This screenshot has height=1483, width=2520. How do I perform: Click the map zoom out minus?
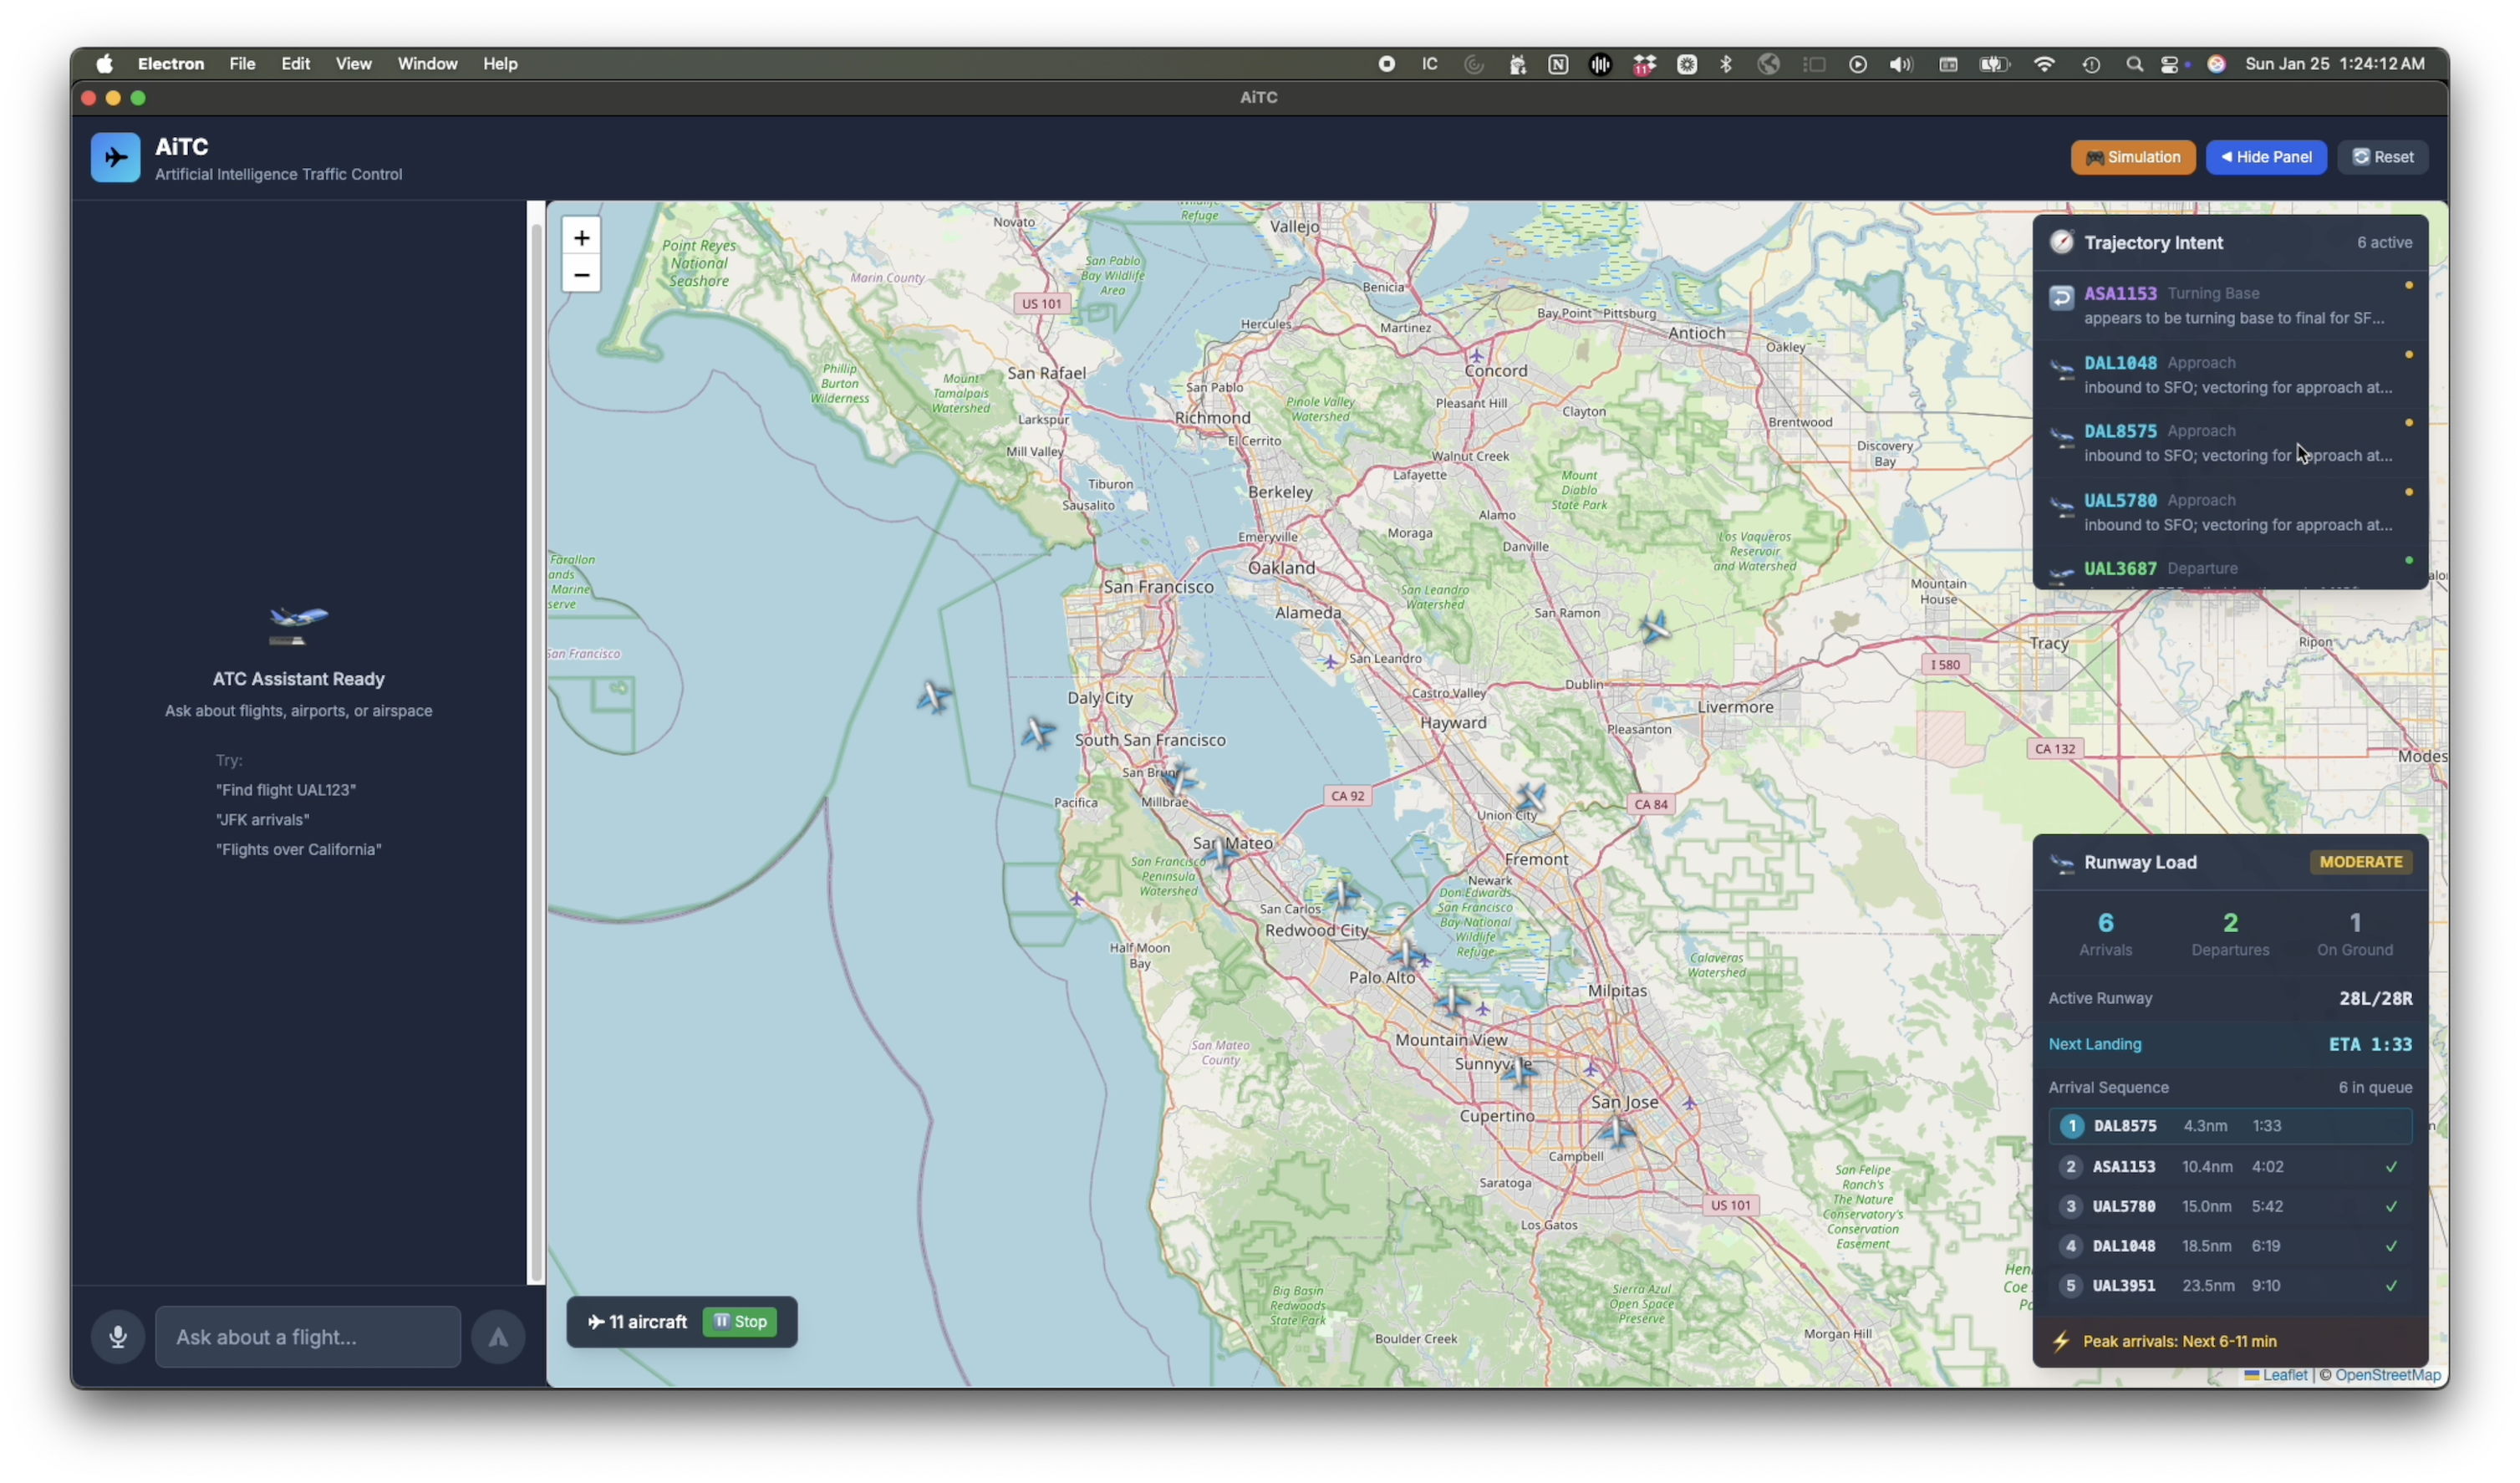click(581, 274)
